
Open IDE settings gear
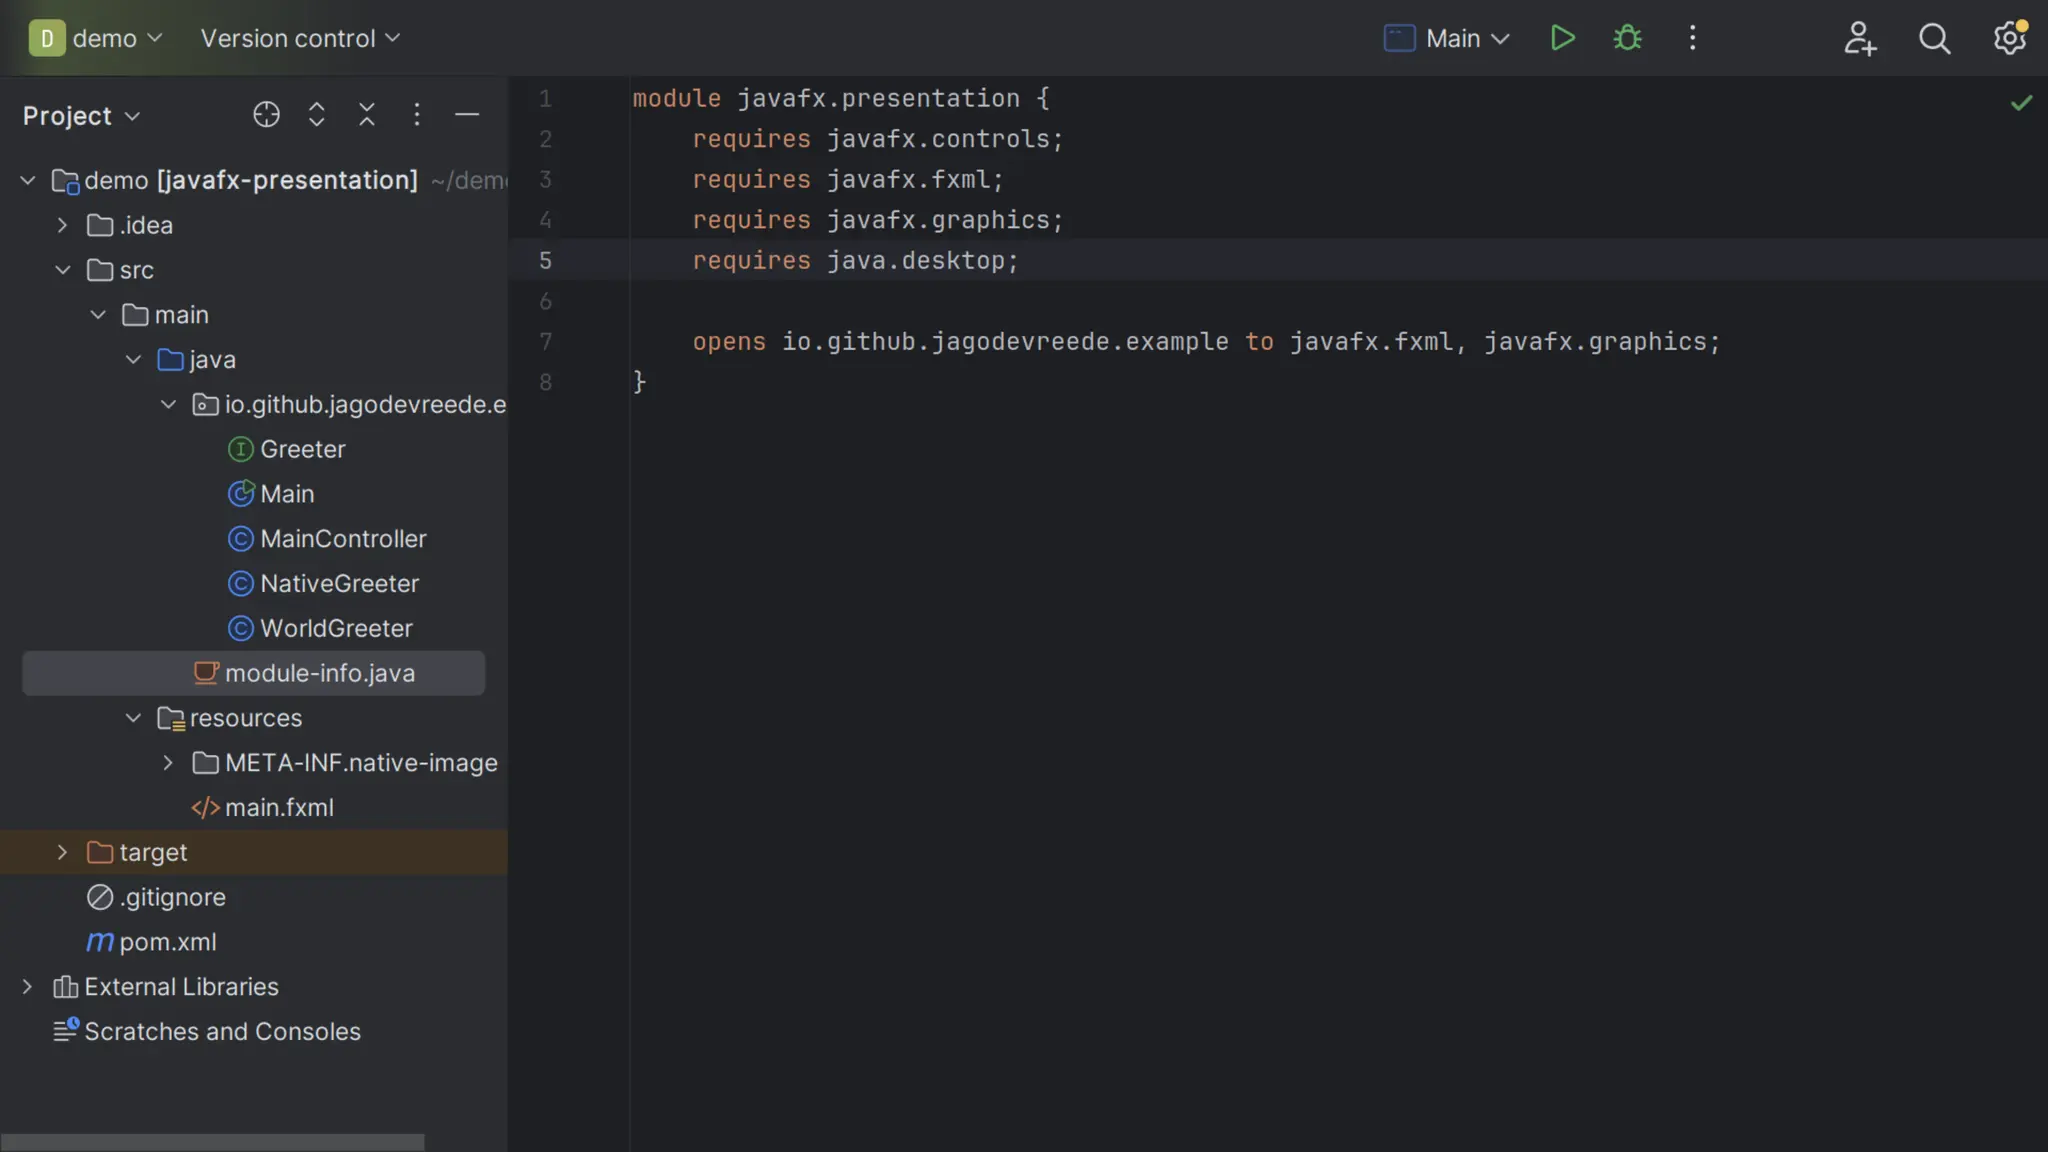pyautogui.click(x=2009, y=38)
